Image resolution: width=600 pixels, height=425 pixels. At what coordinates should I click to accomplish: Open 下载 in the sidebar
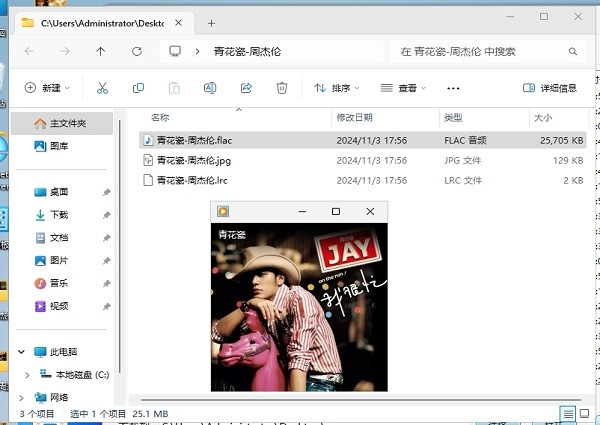pos(58,215)
